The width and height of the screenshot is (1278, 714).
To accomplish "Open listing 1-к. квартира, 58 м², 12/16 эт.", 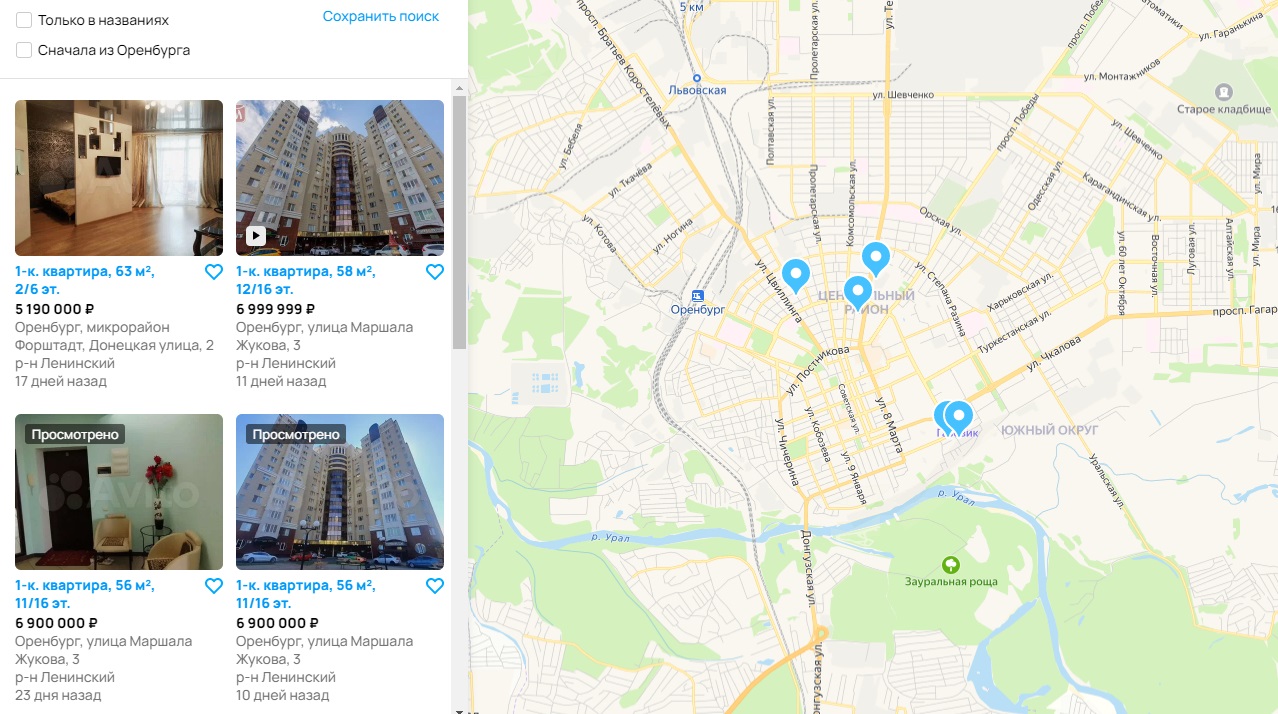I will point(306,280).
